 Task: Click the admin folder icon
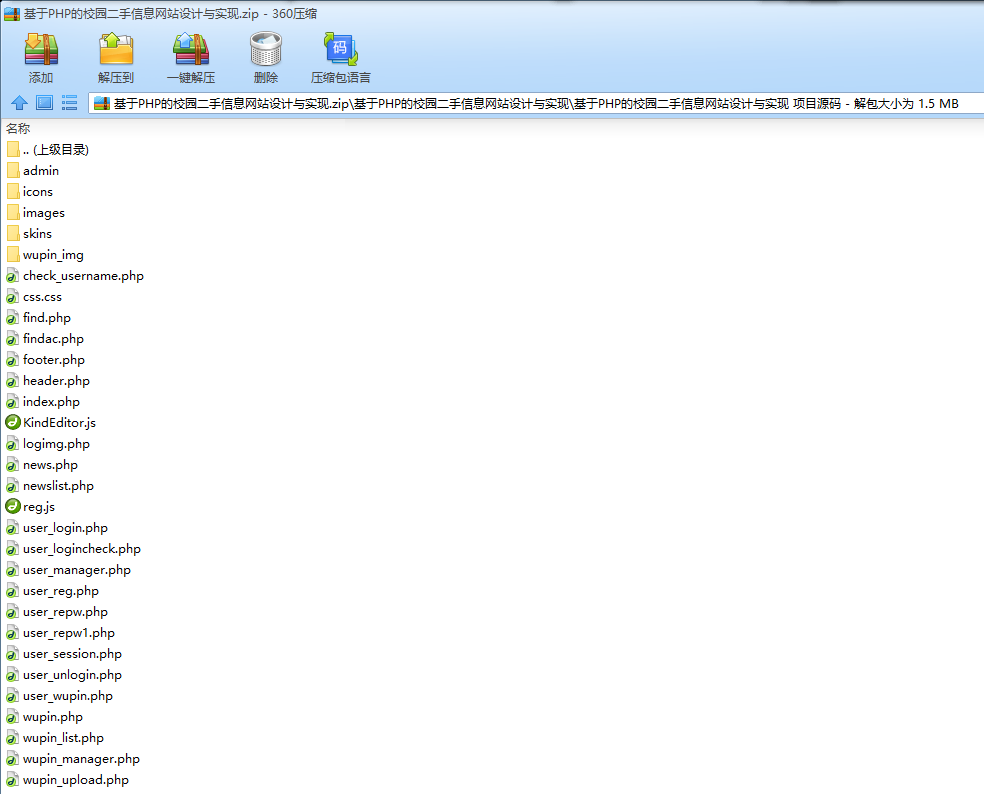(x=13, y=171)
